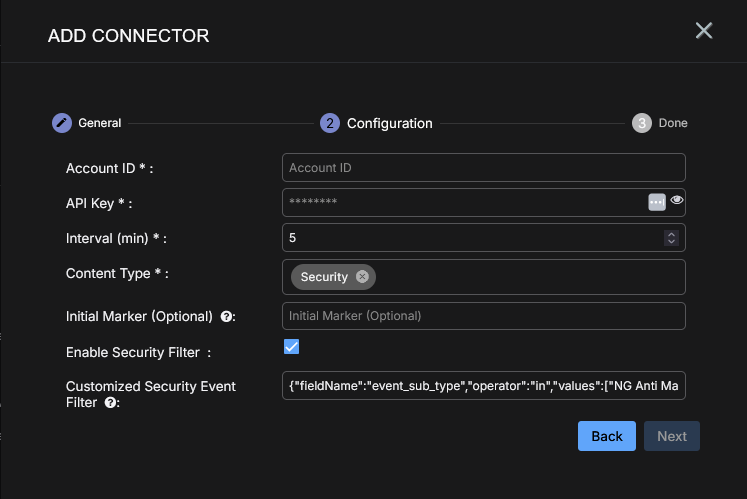Show the API Key with eye icon
Viewport: 747px width, 499px height.
[x=677, y=201]
